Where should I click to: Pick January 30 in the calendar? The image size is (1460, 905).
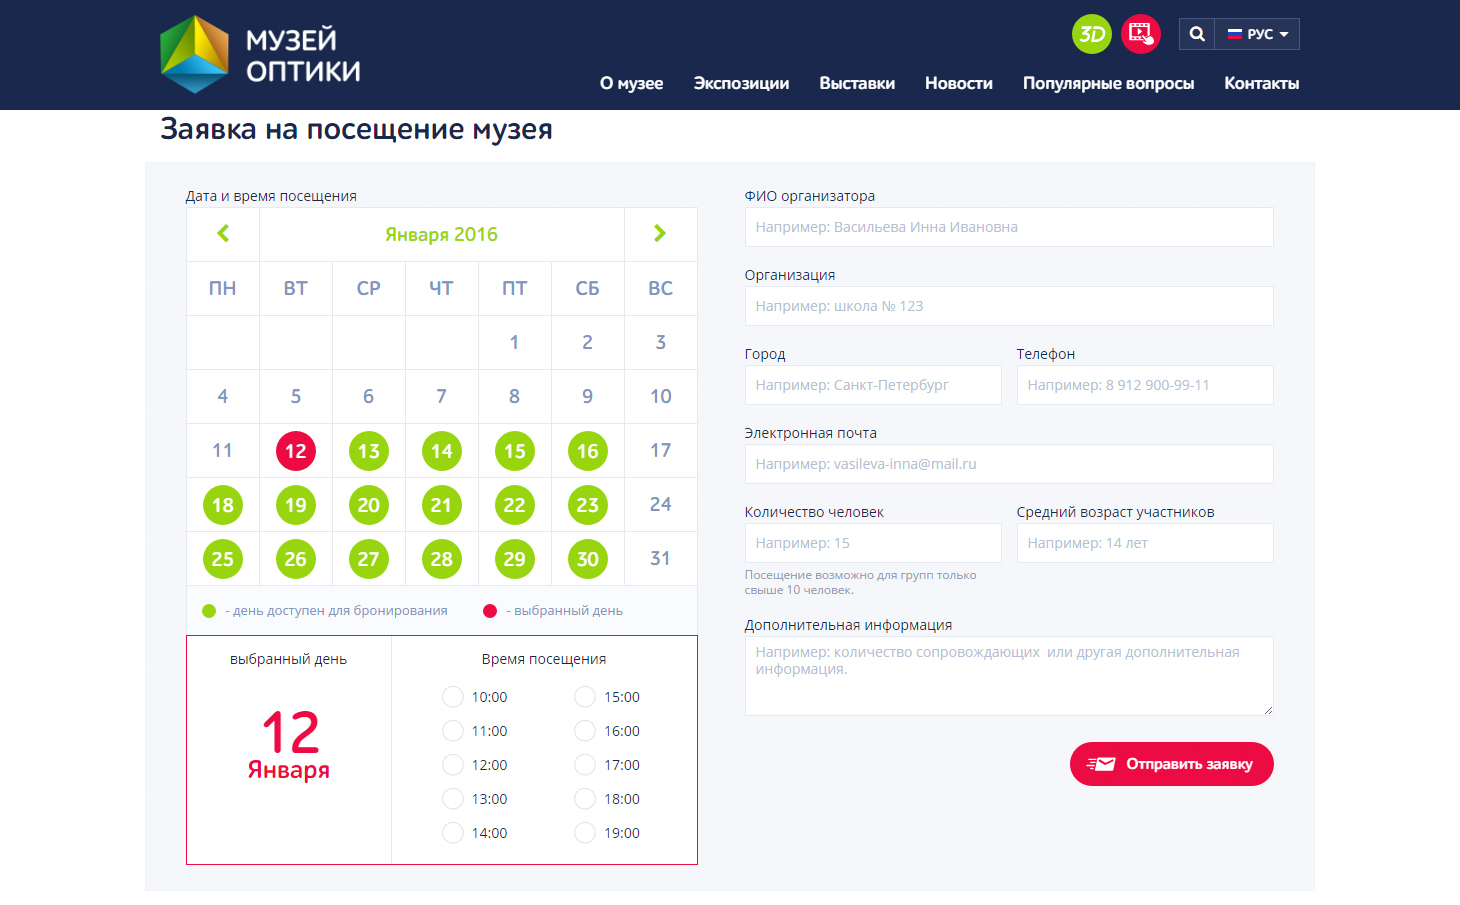pyautogui.click(x=588, y=559)
